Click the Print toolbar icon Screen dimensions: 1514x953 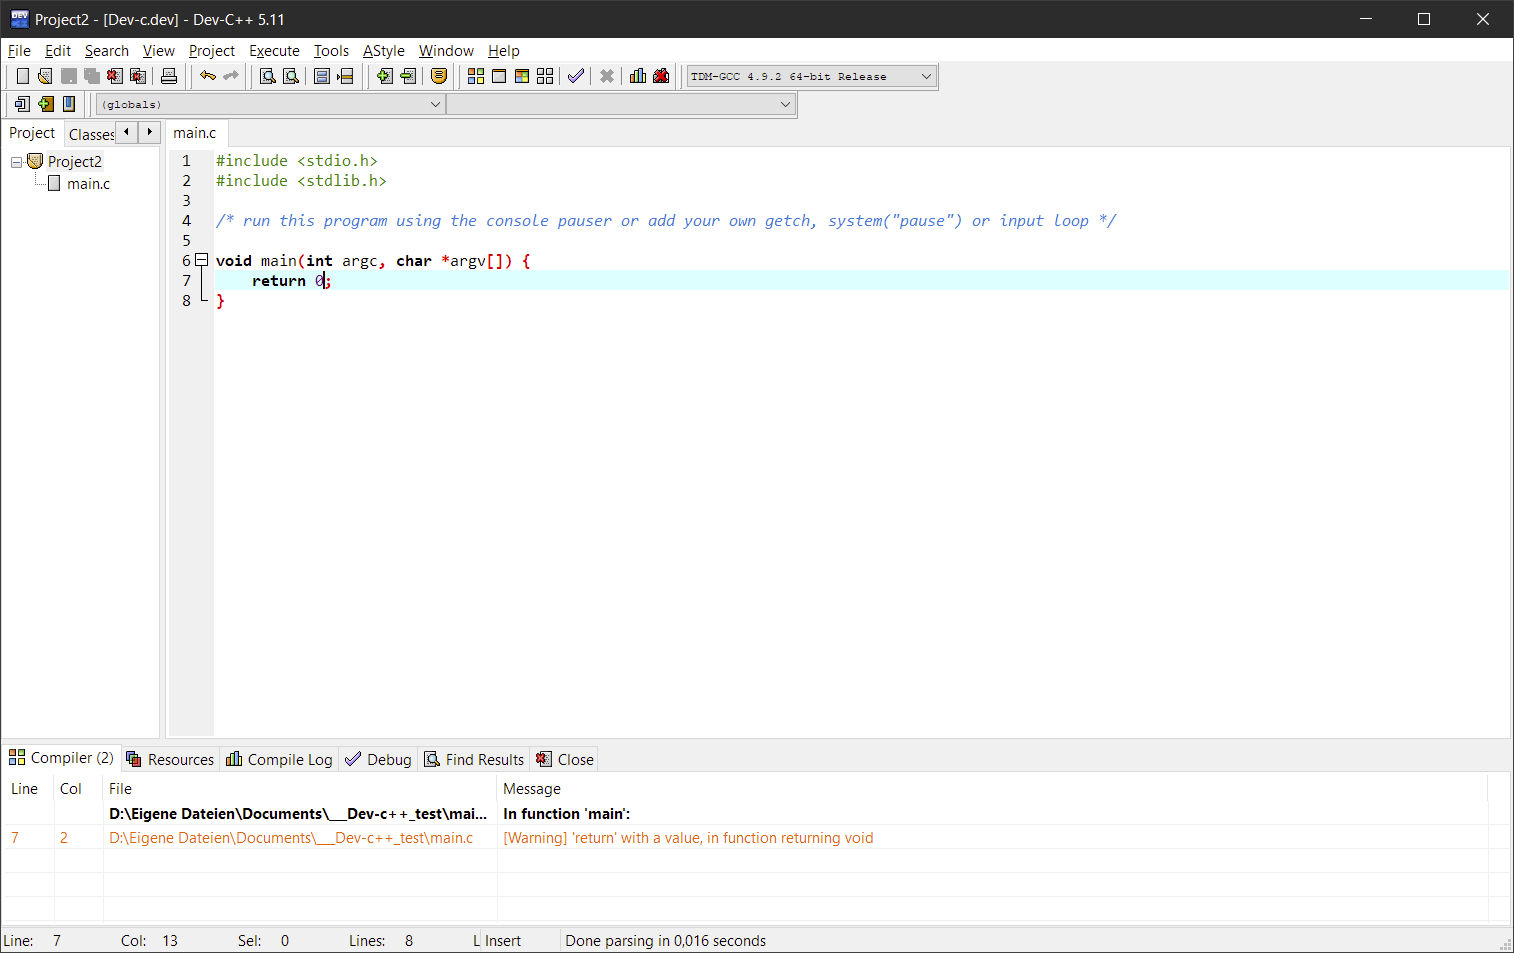click(169, 76)
